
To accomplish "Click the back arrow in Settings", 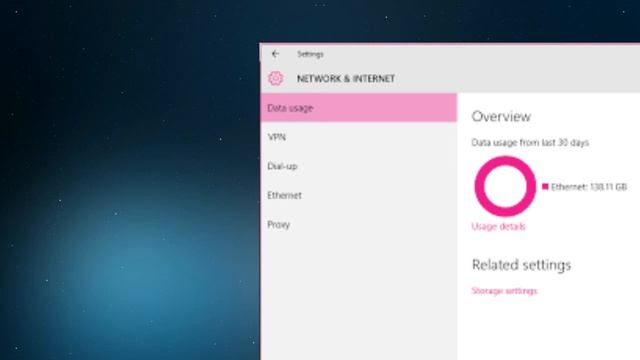I will [276, 54].
